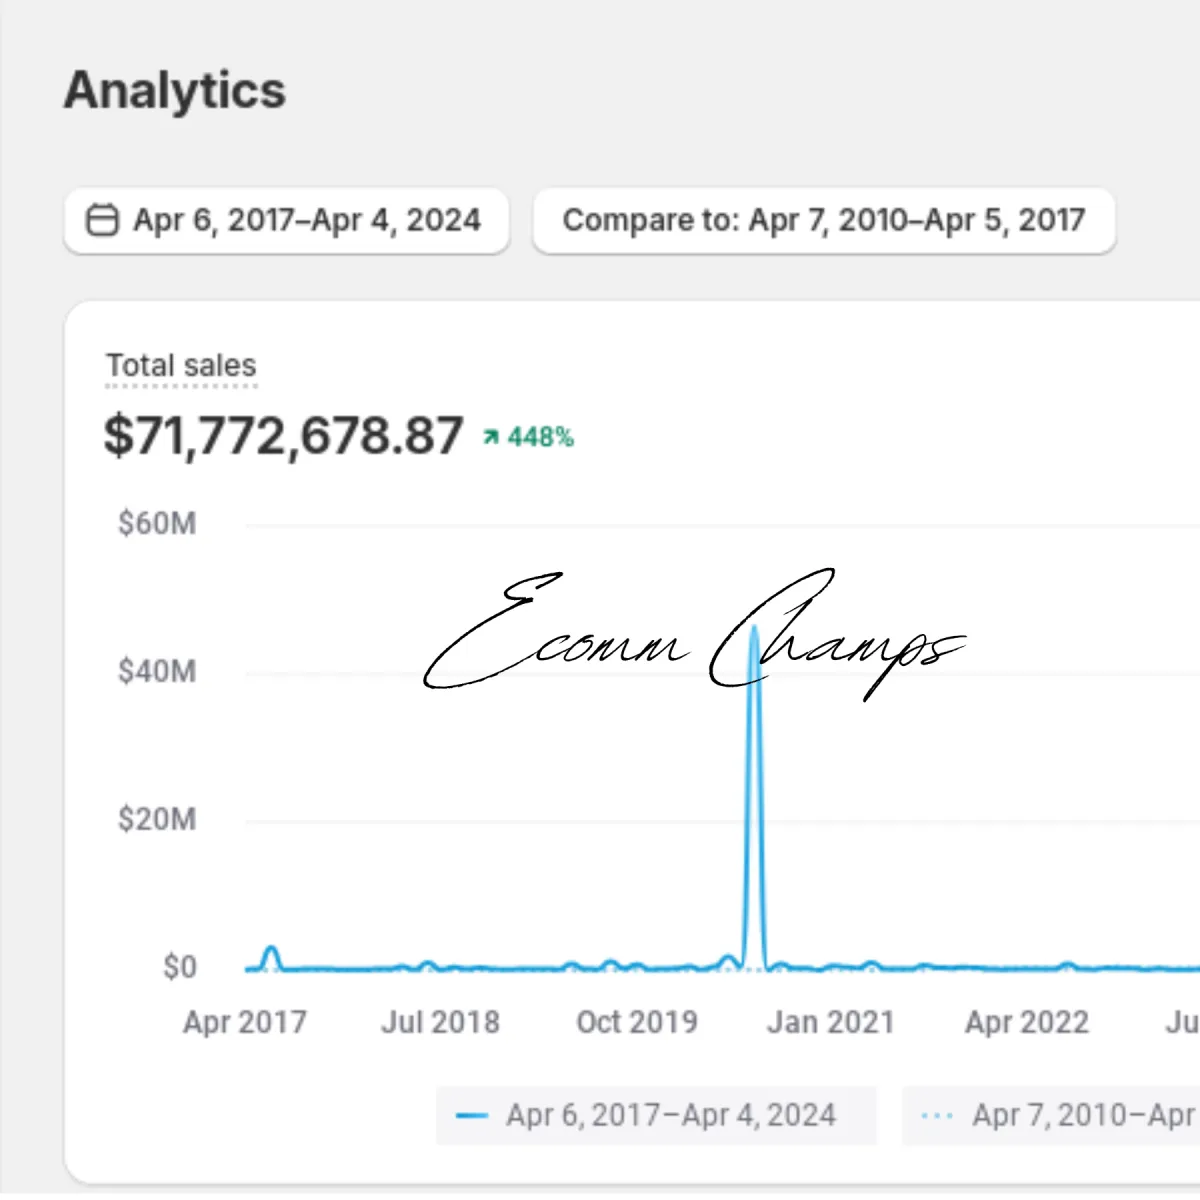Click the calendar icon in date range button
Image resolution: width=1200 pixels, height=1200 pixels.
click(x=102, y=220)
